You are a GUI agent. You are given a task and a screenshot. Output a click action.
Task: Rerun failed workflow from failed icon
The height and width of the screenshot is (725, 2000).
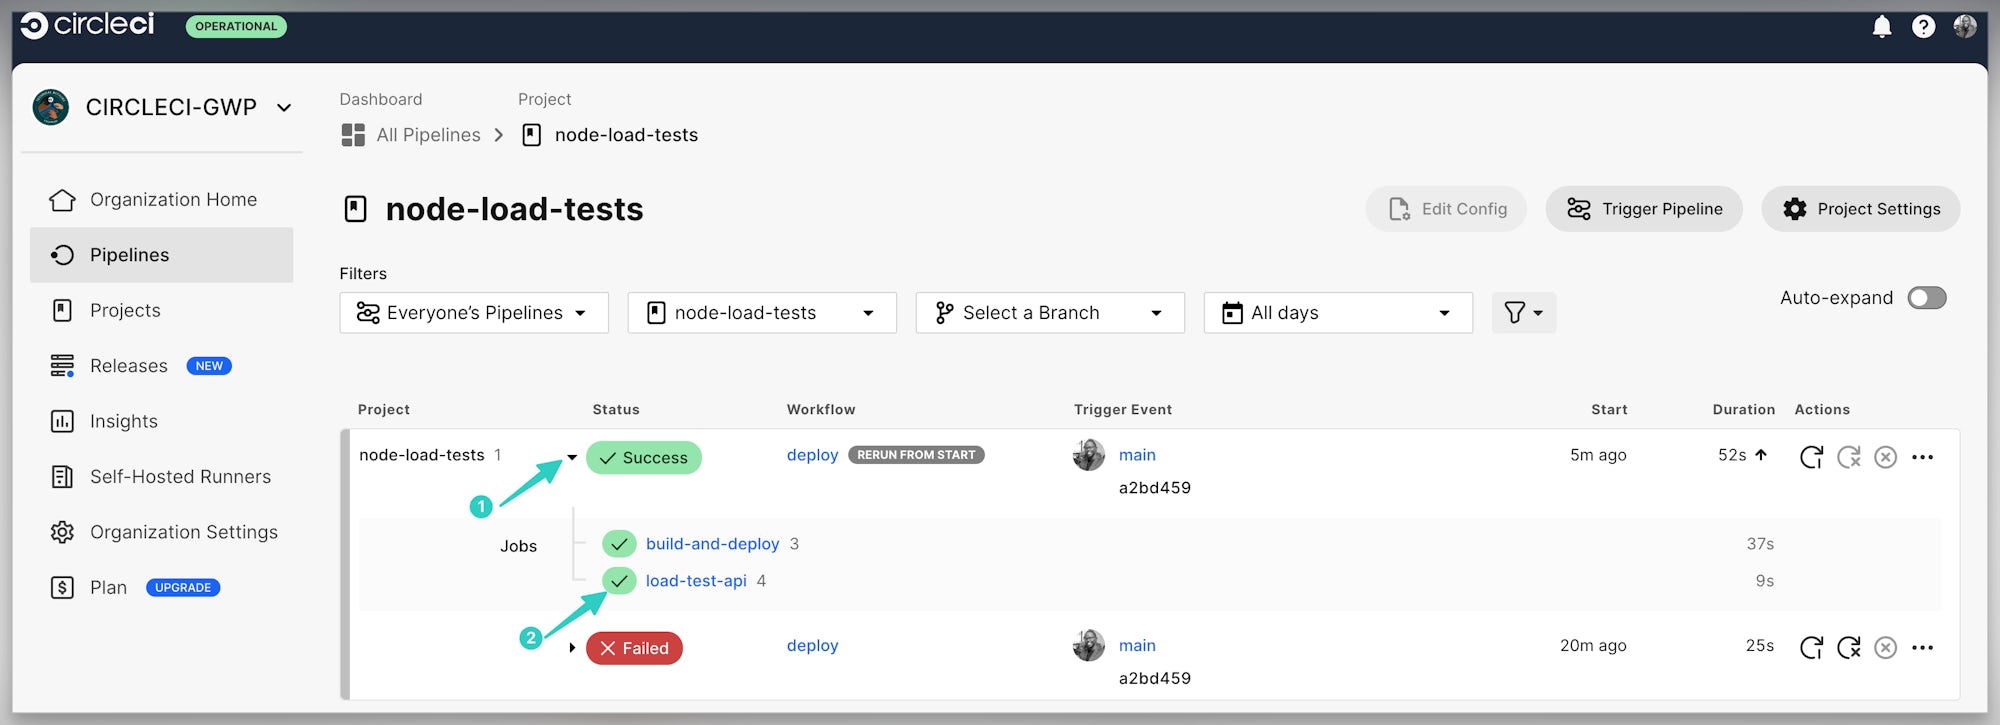[x=1848, y=648]
